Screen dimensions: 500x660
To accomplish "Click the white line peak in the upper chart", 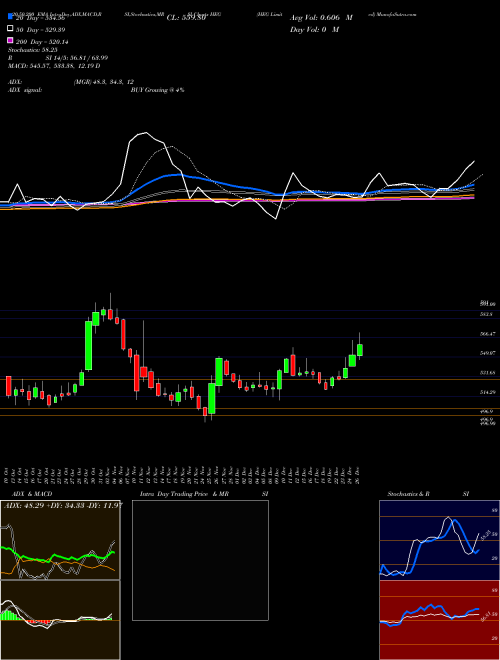I will pyautogui.click(x=146, y=133).
